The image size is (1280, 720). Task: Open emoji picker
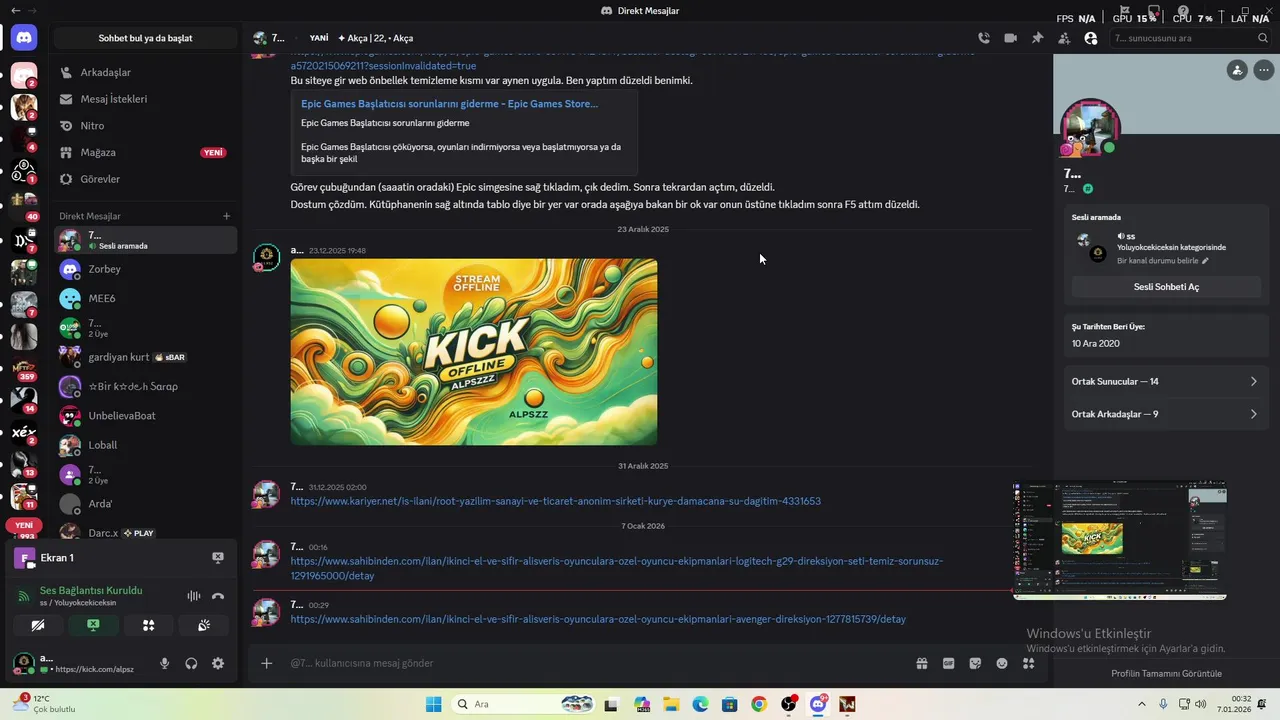[x=1002, y=663]
